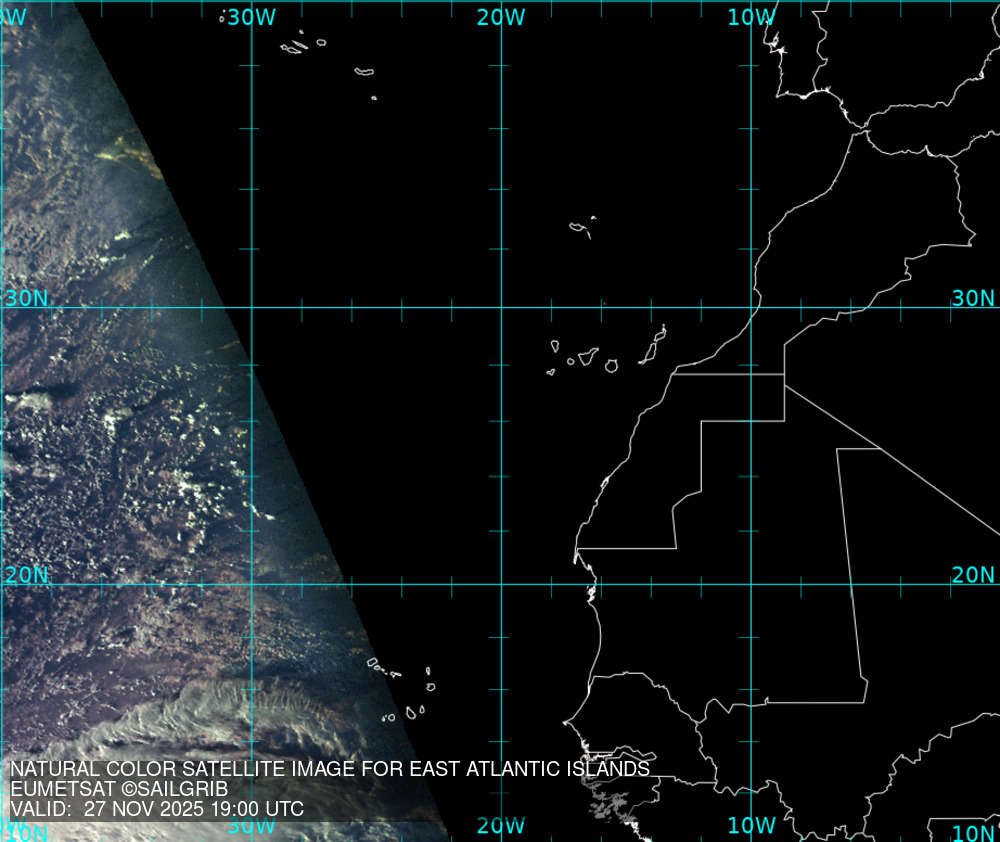Screen dimensions: 1000x842
Task: Click the 10W longitude label at top
Action: pyautogui.click(x=751, y=17)
